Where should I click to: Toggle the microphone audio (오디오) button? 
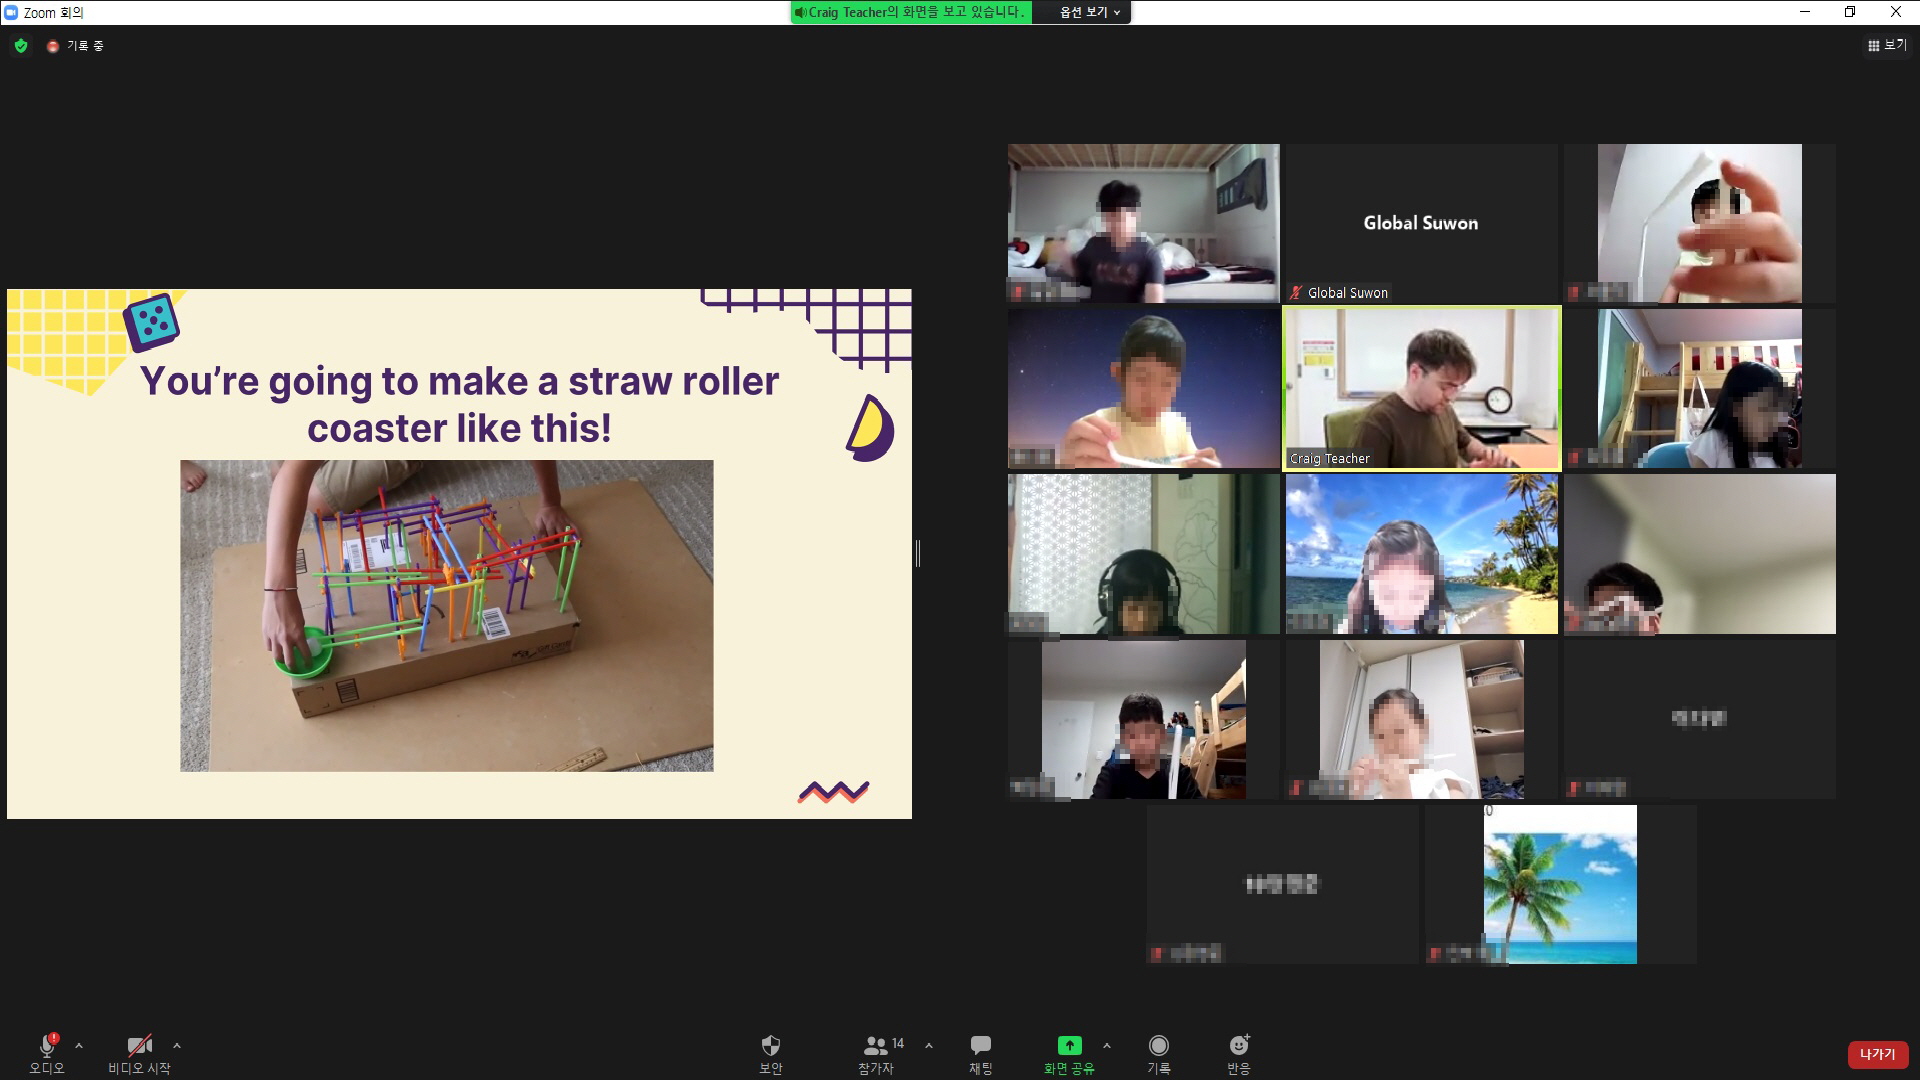pos(46,1046)
